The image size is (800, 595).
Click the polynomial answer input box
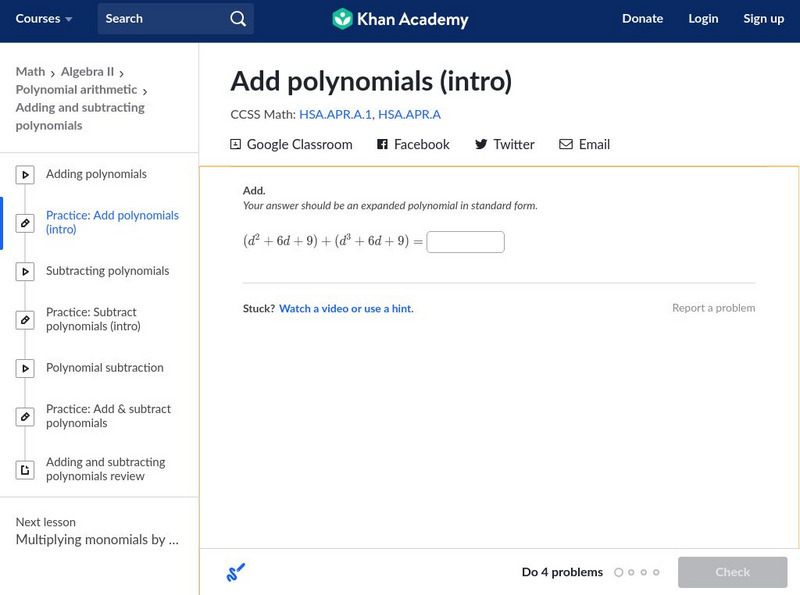[x=465, y=242]
